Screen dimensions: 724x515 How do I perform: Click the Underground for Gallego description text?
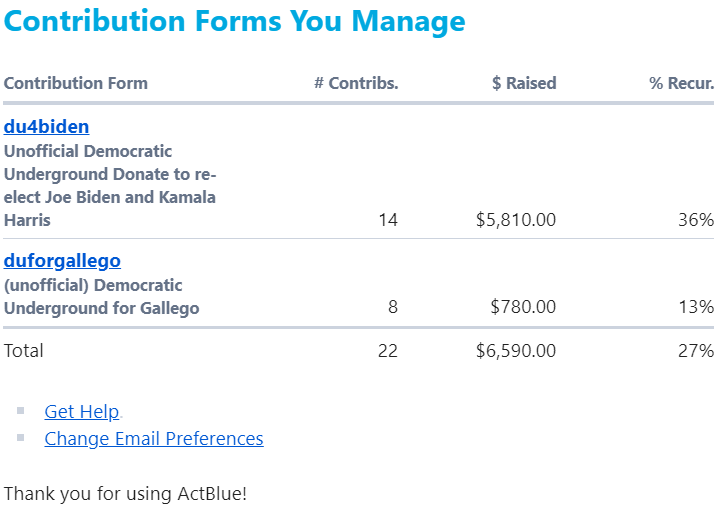pyautogui.click(x=102, y=308)
